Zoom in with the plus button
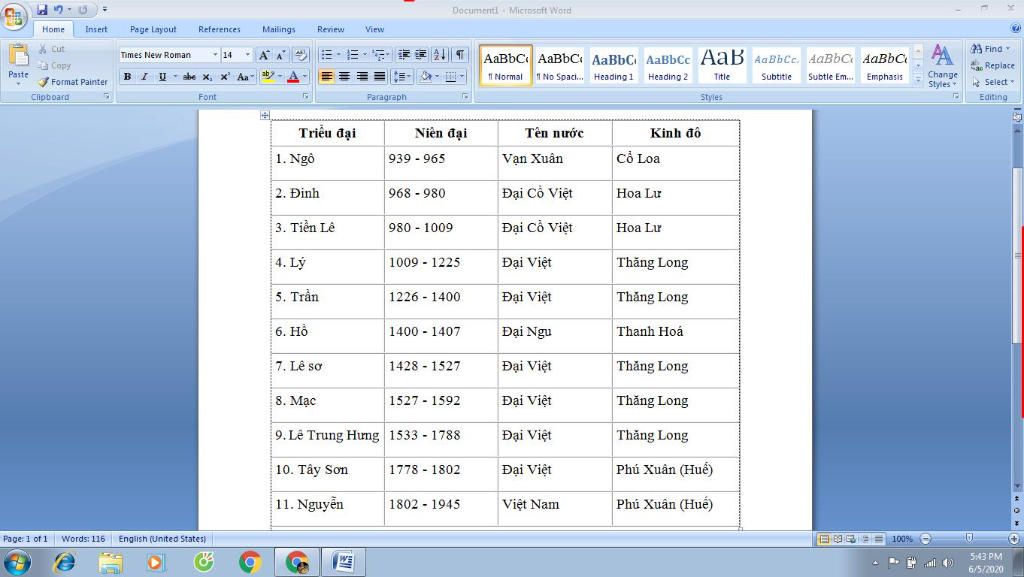 click(x=1014, y=539)
